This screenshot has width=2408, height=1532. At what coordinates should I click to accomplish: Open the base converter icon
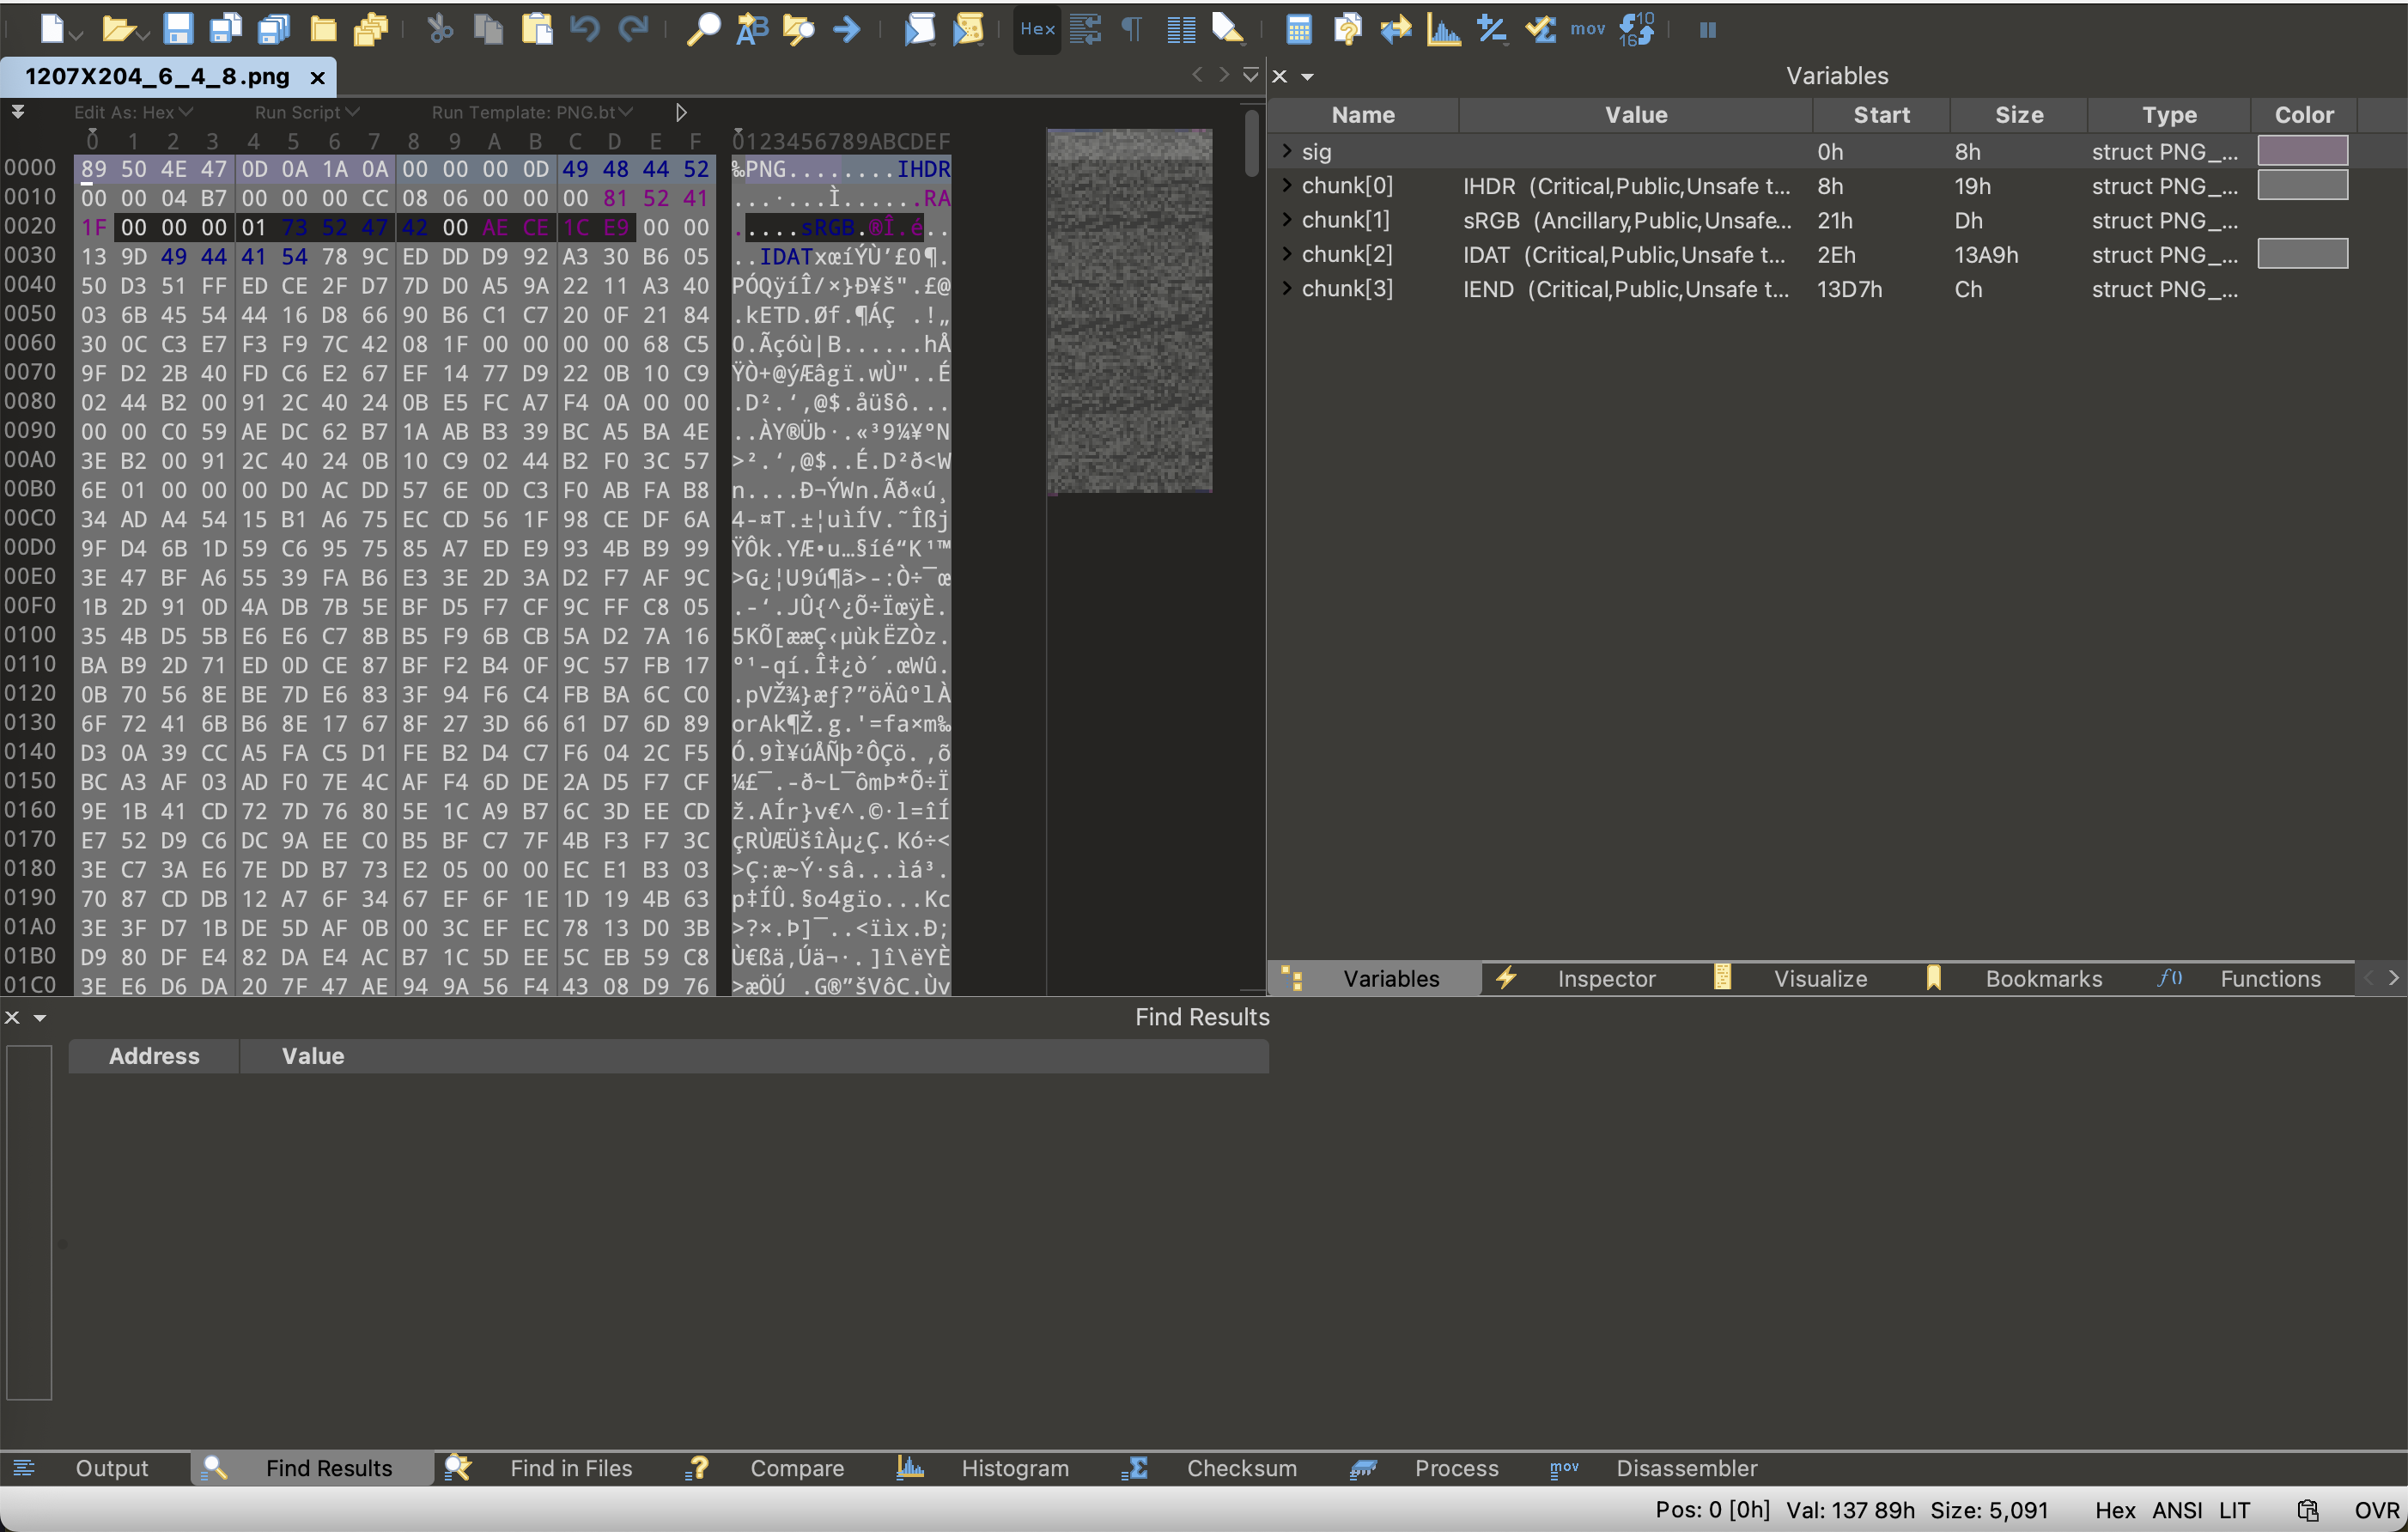click(1636, 30)
